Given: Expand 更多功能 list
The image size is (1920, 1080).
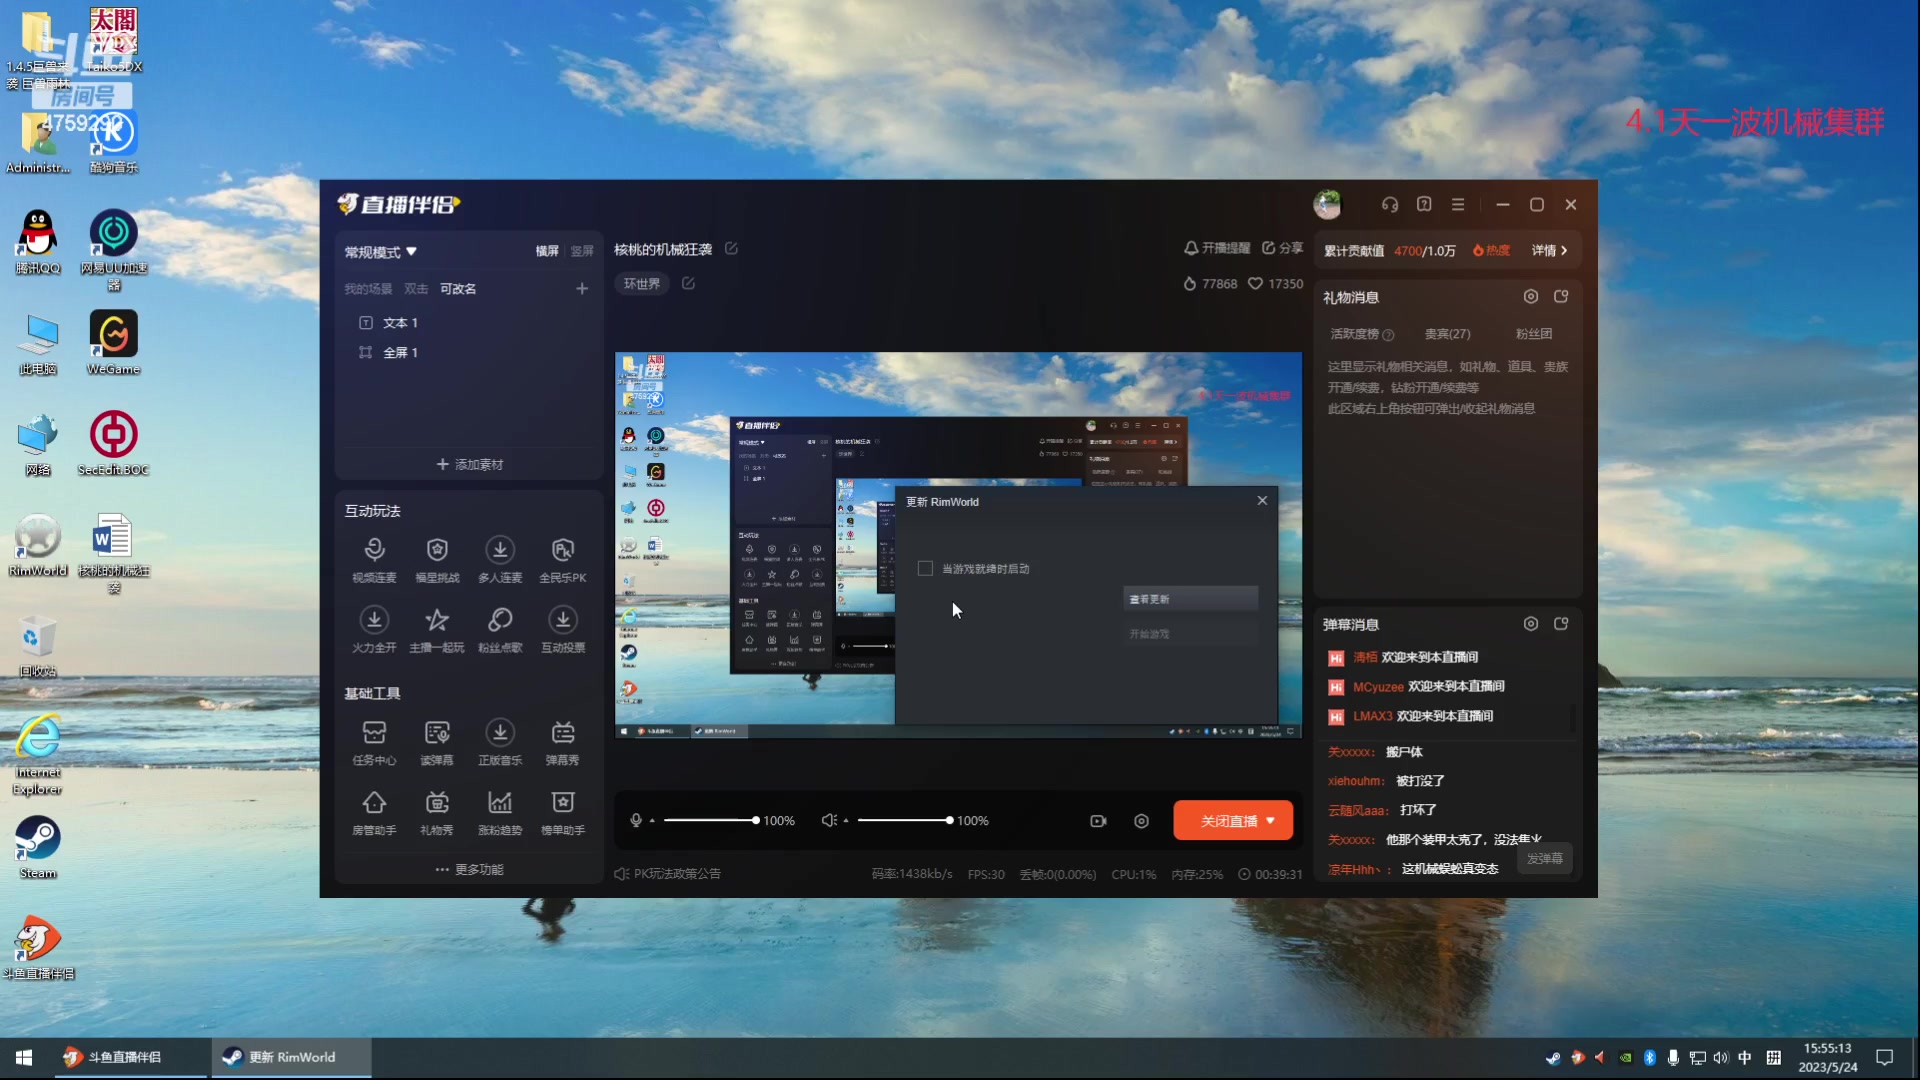Looking at the screenshot, I should 469,869.
